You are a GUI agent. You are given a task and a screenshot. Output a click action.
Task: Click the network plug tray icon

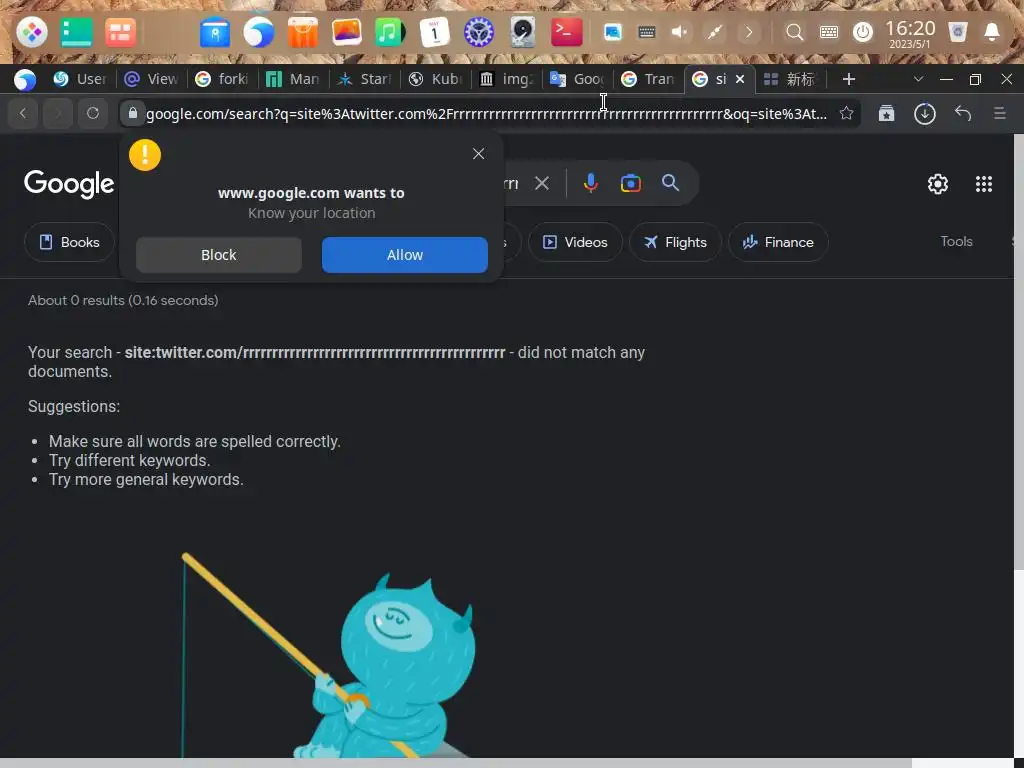coord(714,32)
